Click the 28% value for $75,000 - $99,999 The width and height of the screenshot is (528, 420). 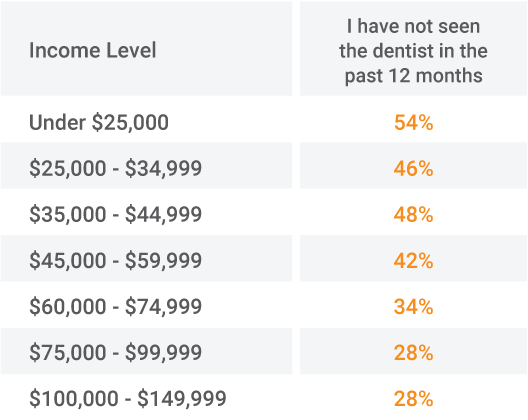tap(413, 353)
